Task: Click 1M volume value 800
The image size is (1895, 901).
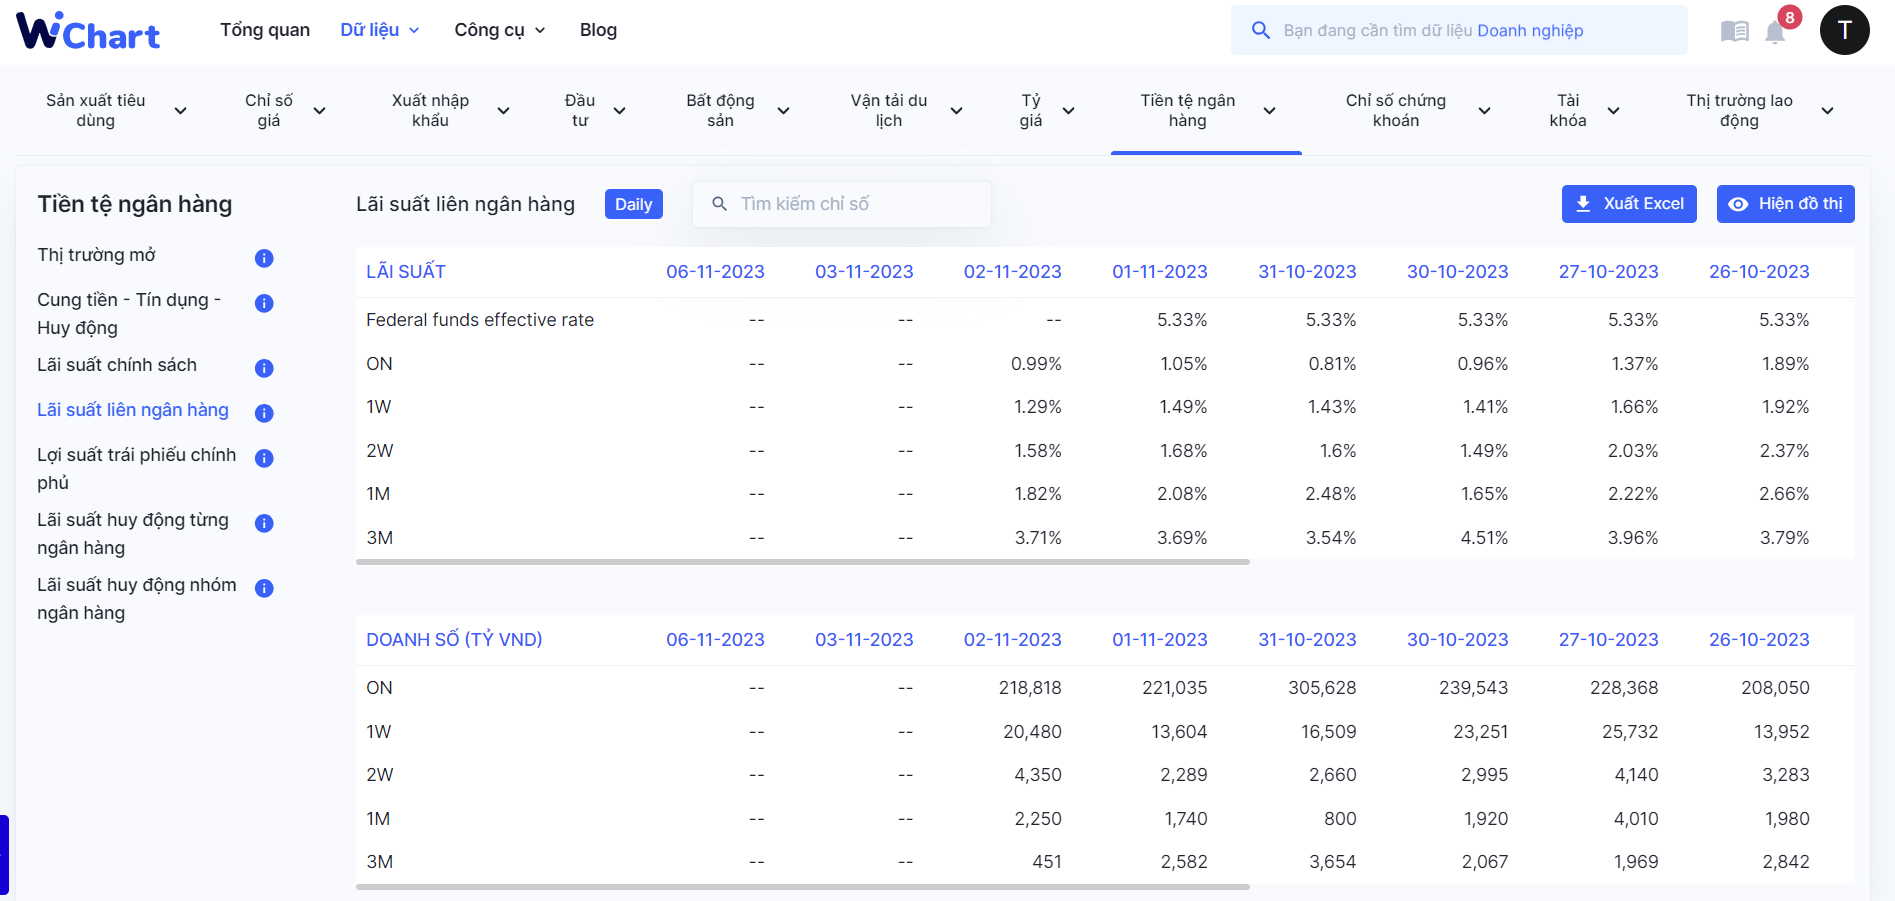Action: point(1340,819)
